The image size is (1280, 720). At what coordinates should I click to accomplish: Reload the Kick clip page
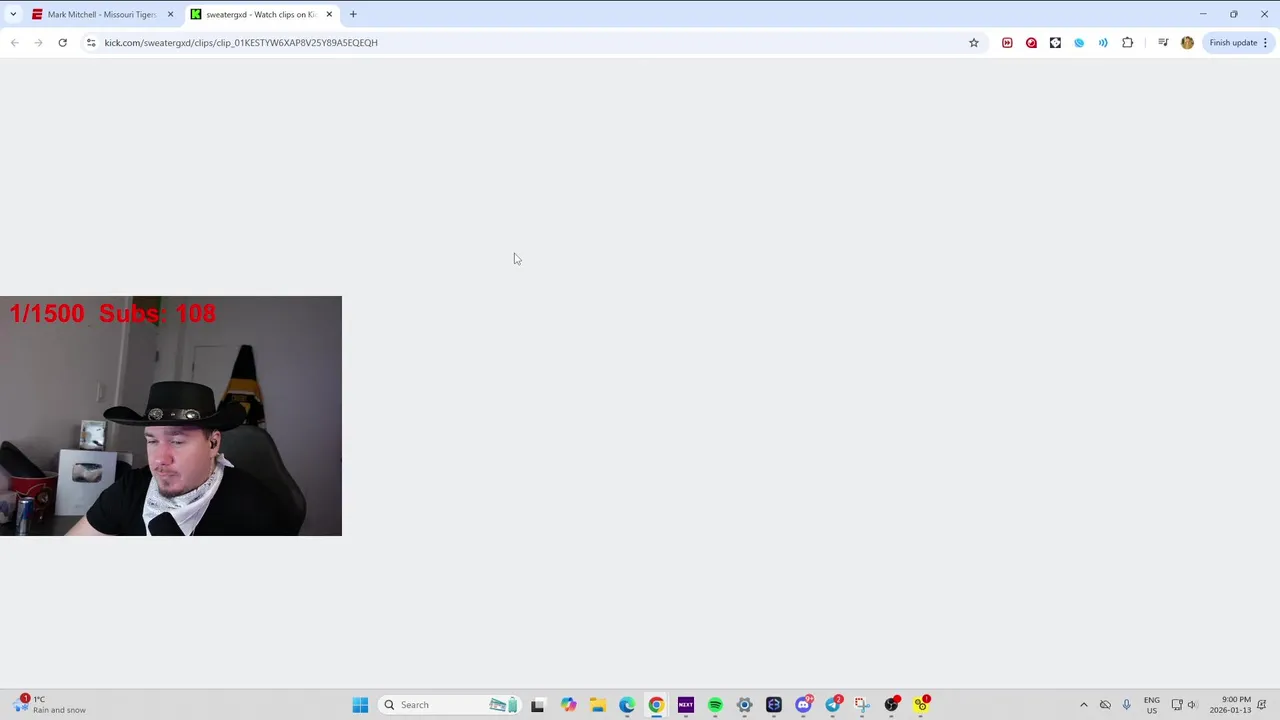click(x=62, y=43)
